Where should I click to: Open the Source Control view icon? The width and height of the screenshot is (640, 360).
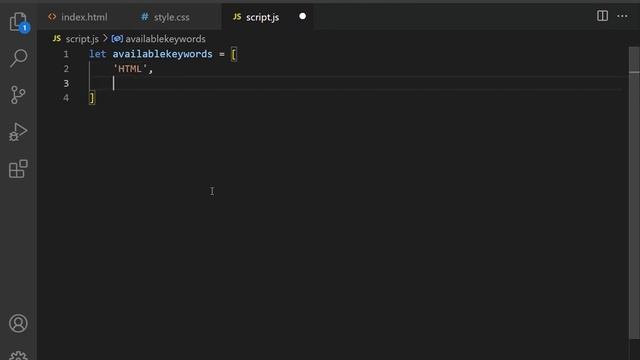[18, 95]
